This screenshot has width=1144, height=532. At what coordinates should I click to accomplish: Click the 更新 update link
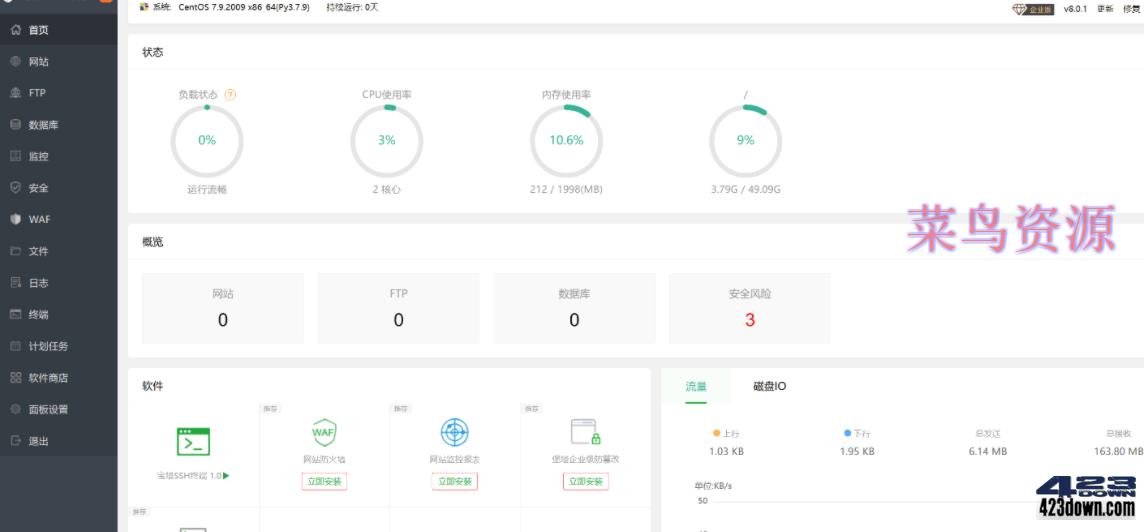pyautogui.click(x=1105, y=9)
